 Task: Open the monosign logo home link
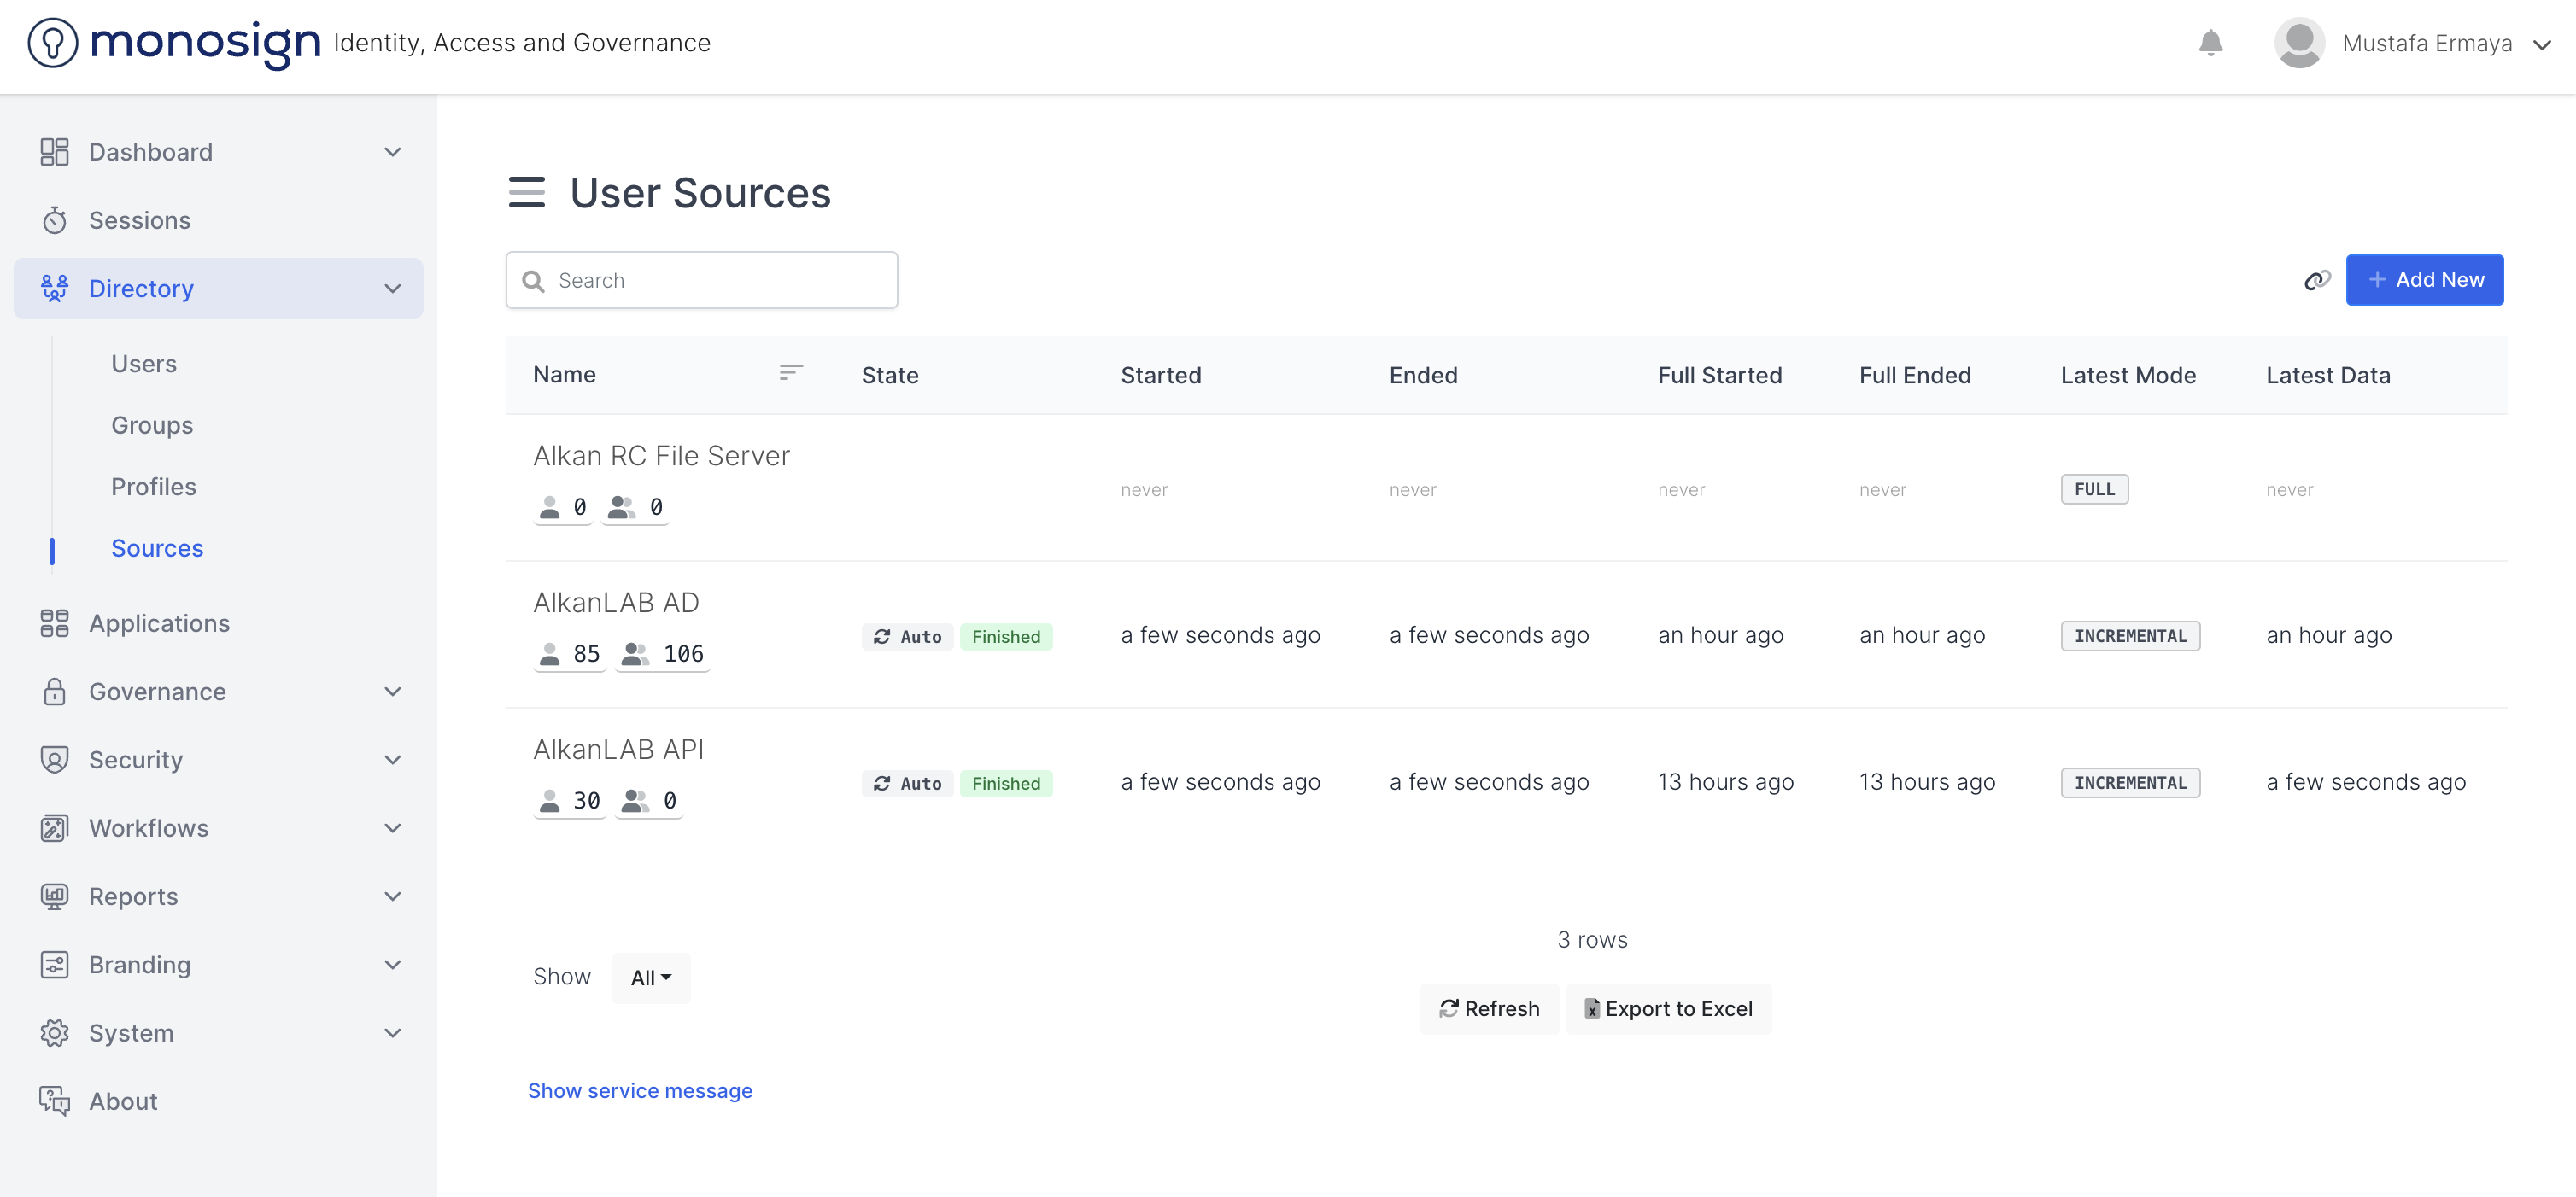[174, 43]
